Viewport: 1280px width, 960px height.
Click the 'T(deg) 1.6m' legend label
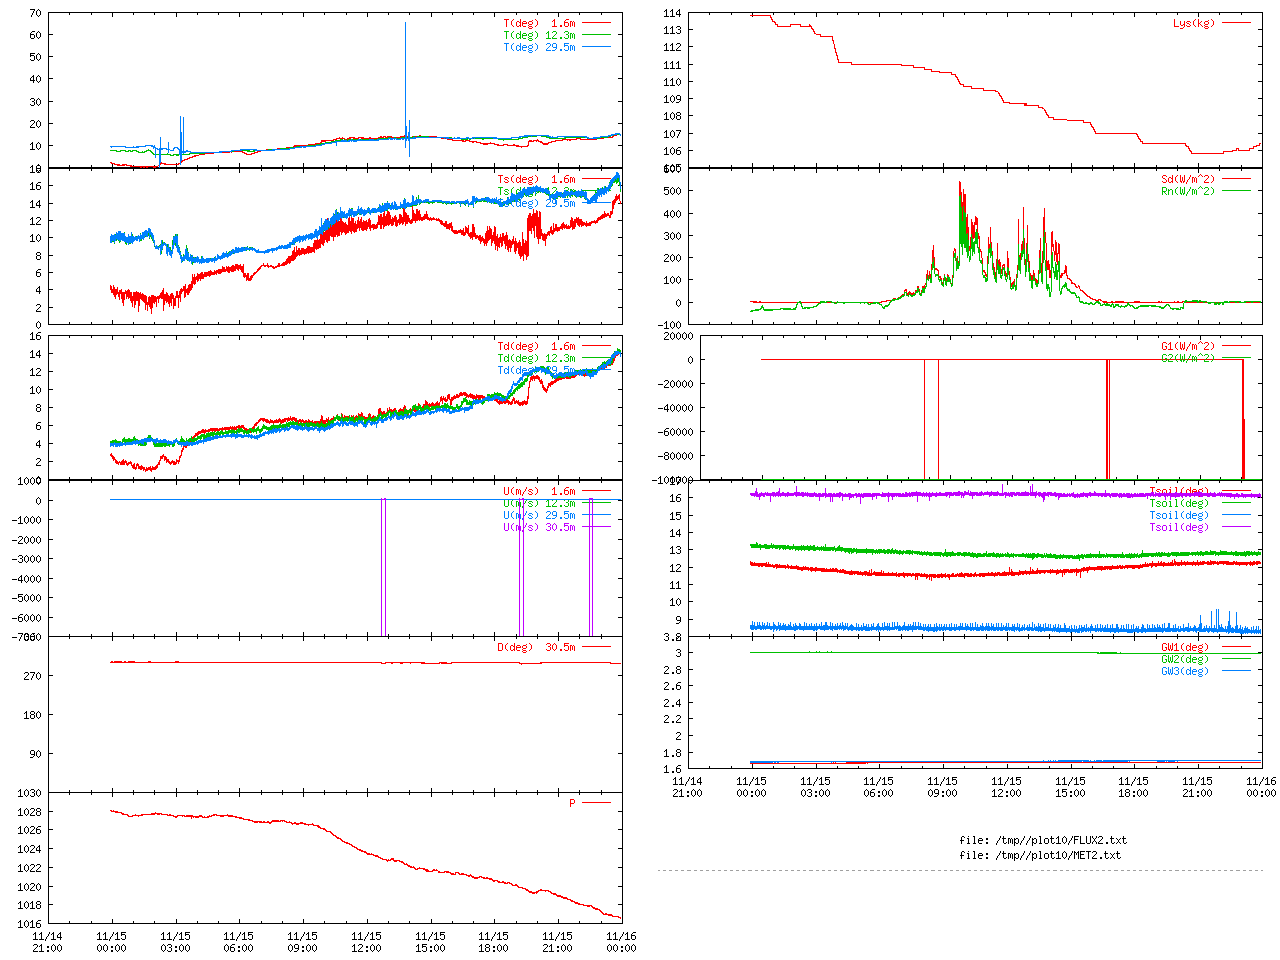539,23
